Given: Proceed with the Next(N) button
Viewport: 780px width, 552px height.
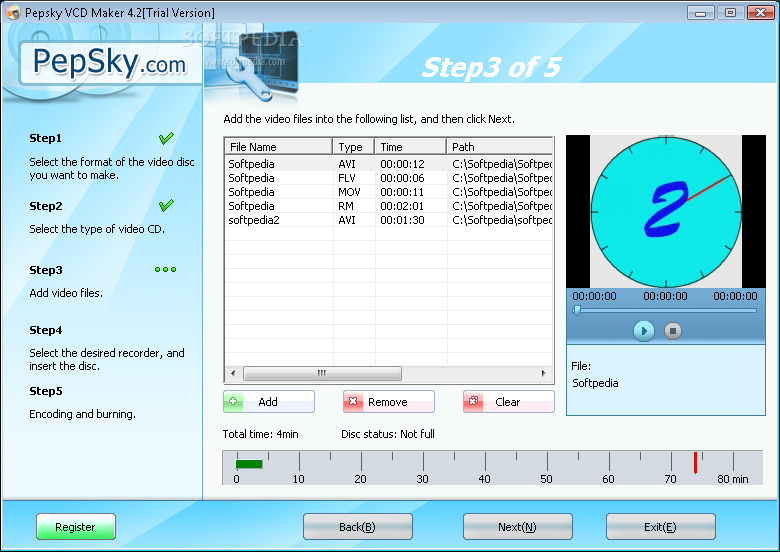Looking at the screenshot, I should tap(517, 527).
